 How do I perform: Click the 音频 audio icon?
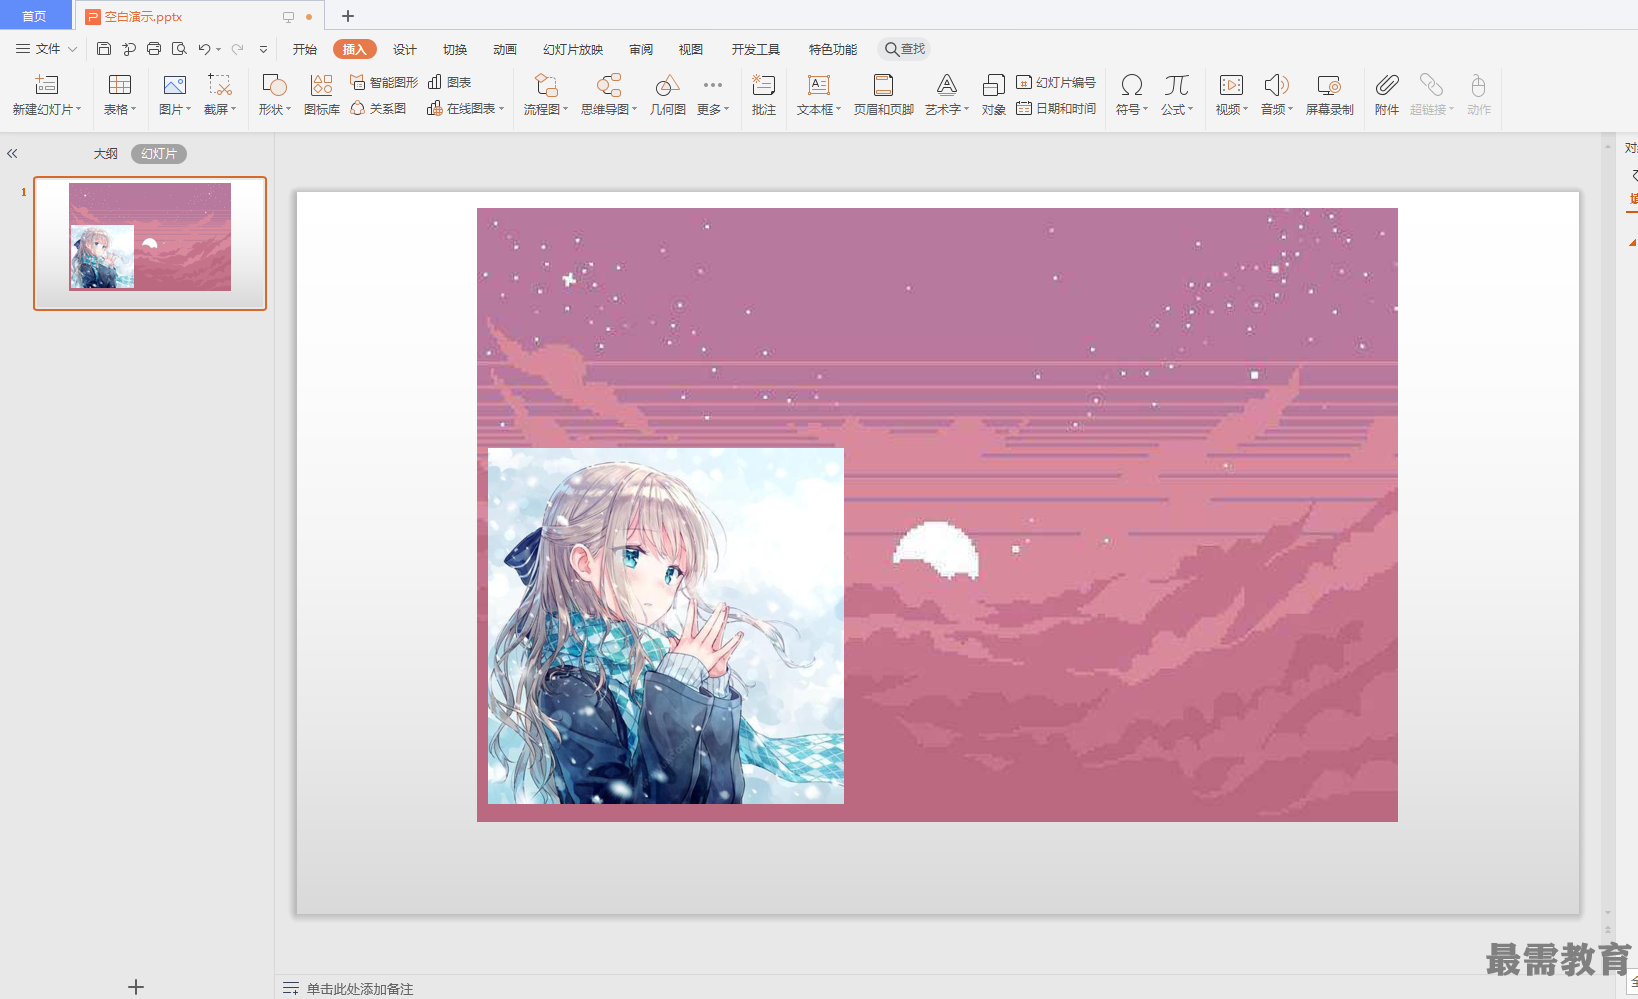click(x=1276, y=84)
